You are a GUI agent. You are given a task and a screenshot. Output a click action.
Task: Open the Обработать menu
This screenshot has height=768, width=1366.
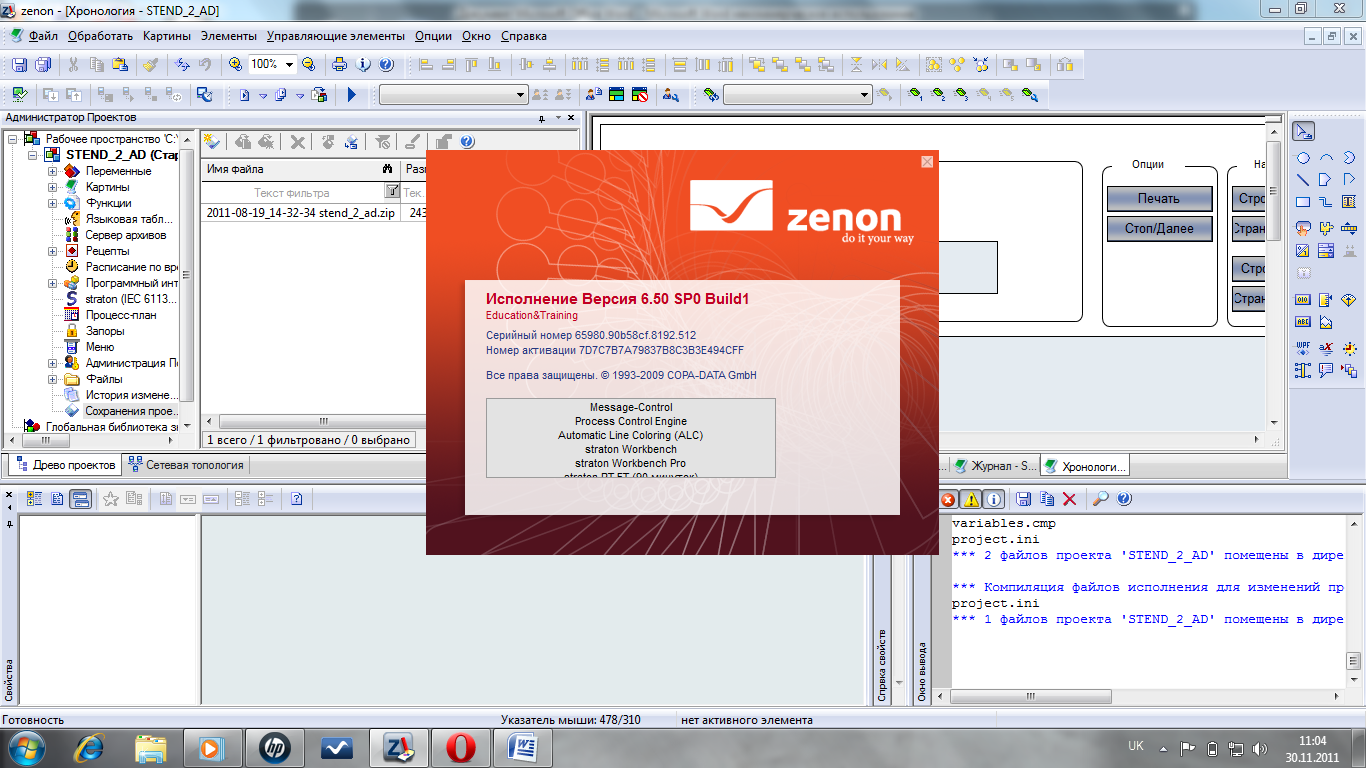(x=100, y=36)
